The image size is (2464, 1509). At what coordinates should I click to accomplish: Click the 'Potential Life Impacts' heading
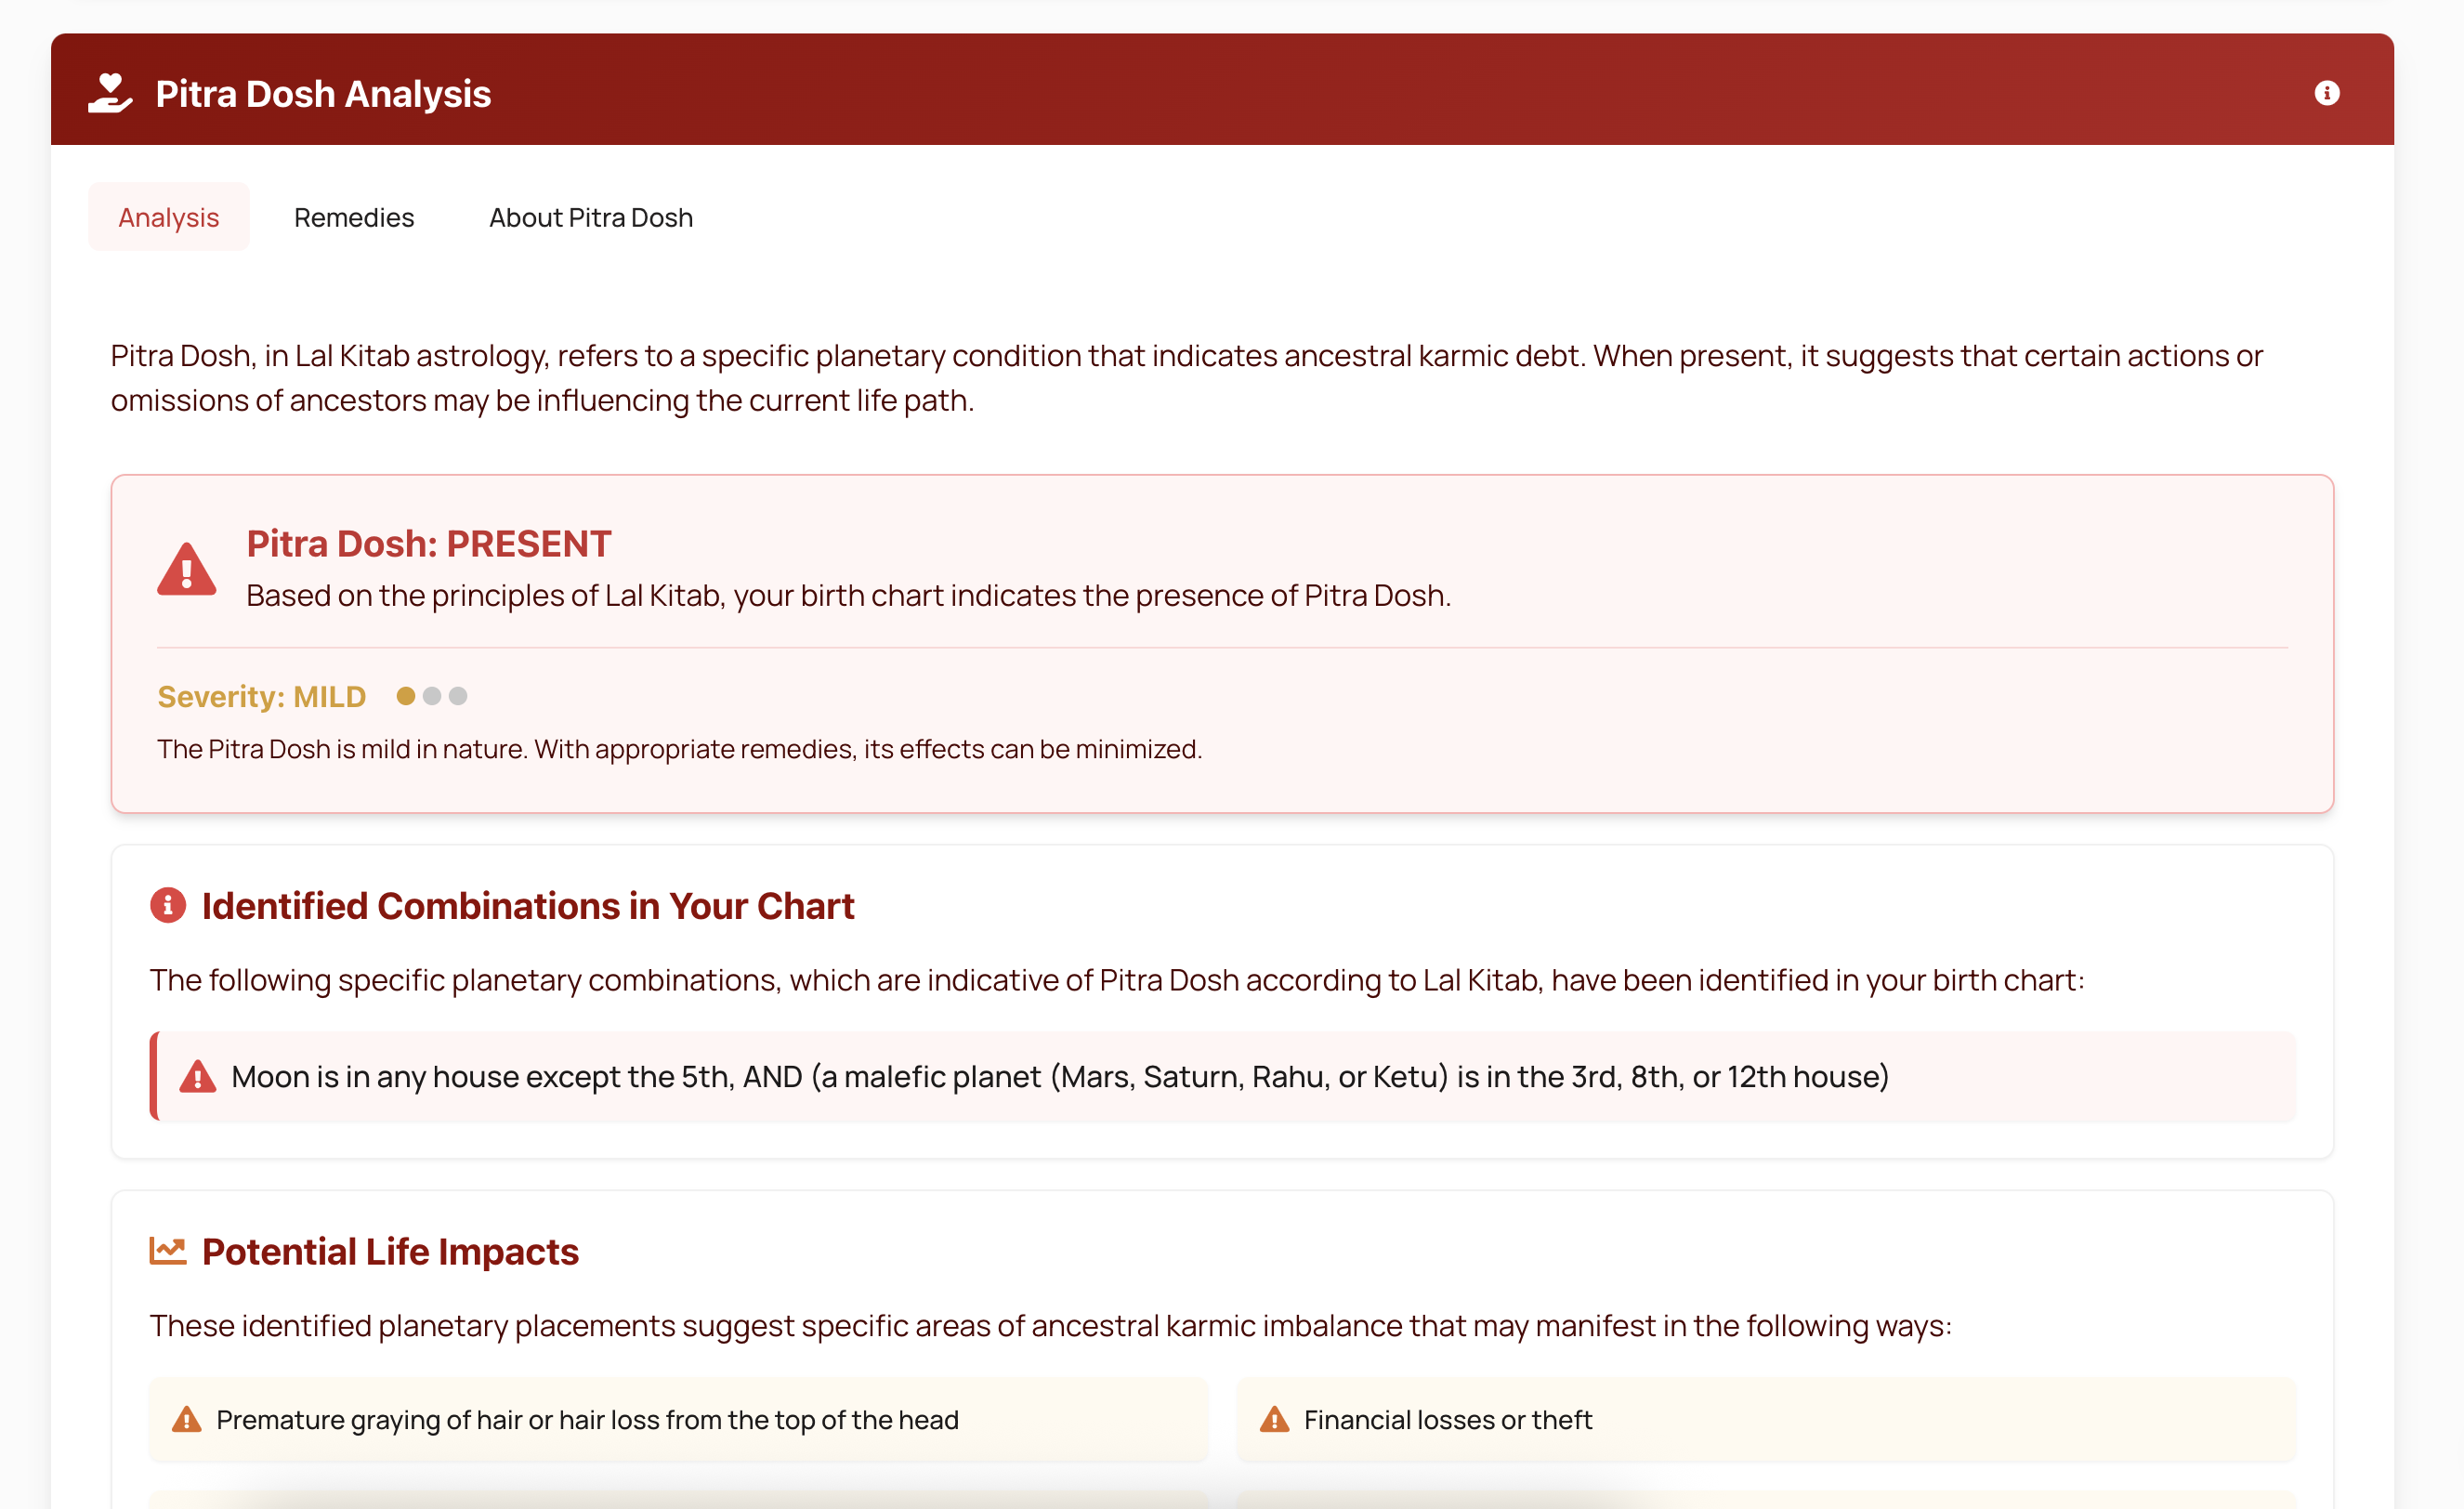click(x=391, y=1252)
